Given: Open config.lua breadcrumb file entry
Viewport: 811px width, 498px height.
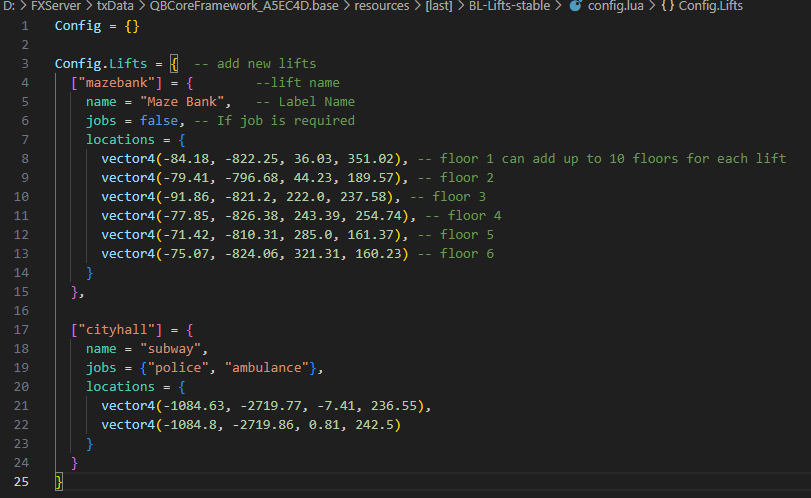Looking at the screenshot, I should point(615,6).
